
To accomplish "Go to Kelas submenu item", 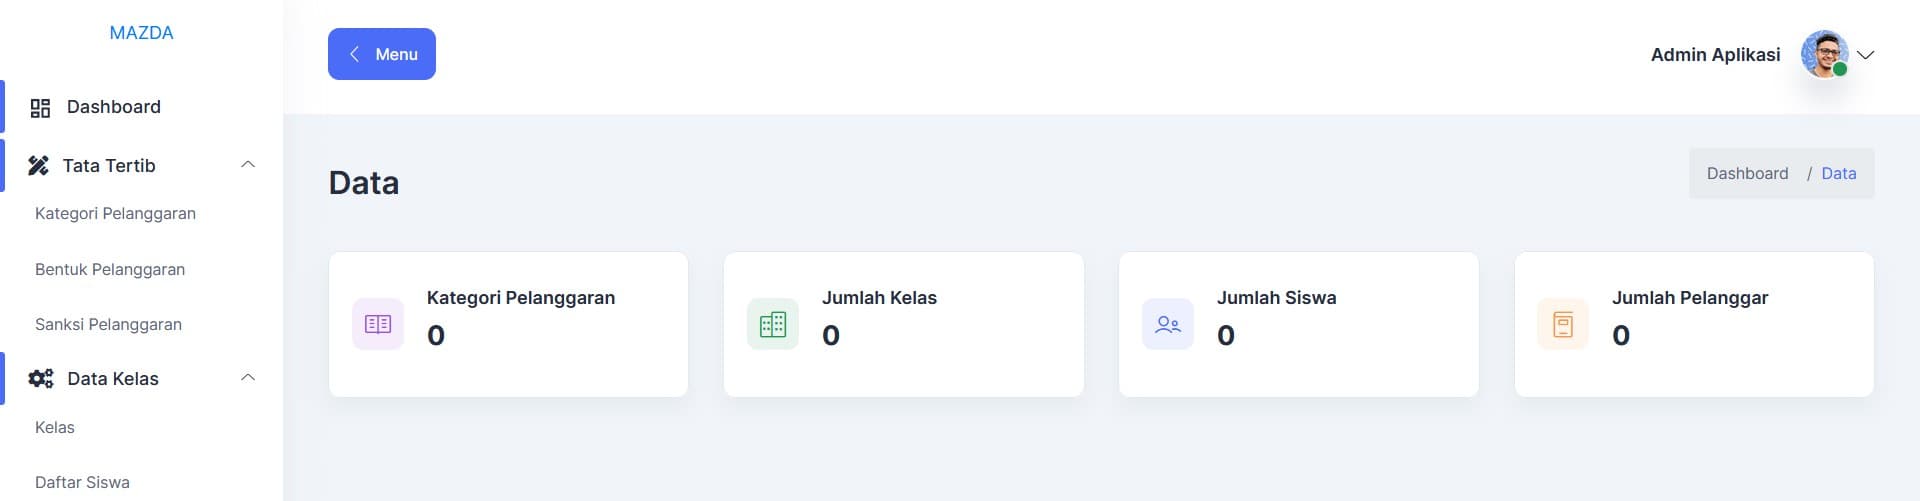I will [x=55, y=428].
